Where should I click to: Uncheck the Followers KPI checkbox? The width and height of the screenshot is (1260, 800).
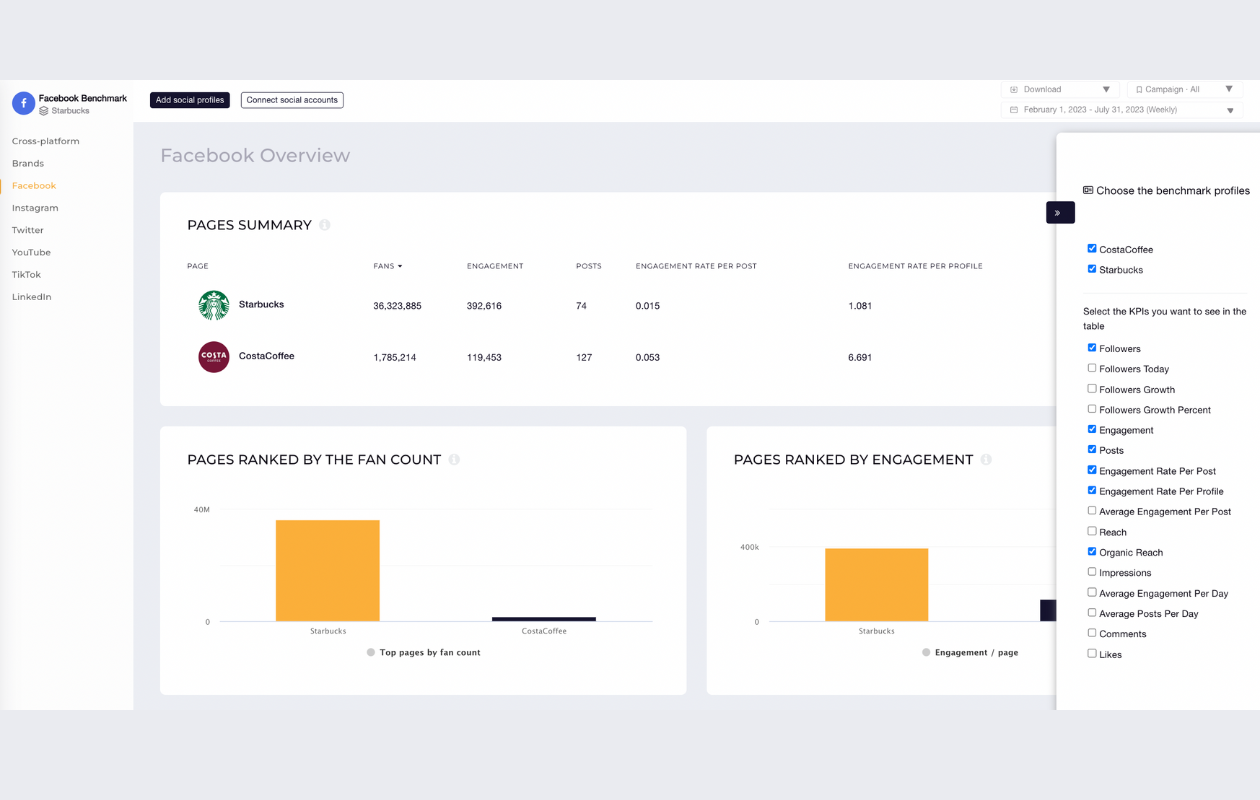[1092, 348]
